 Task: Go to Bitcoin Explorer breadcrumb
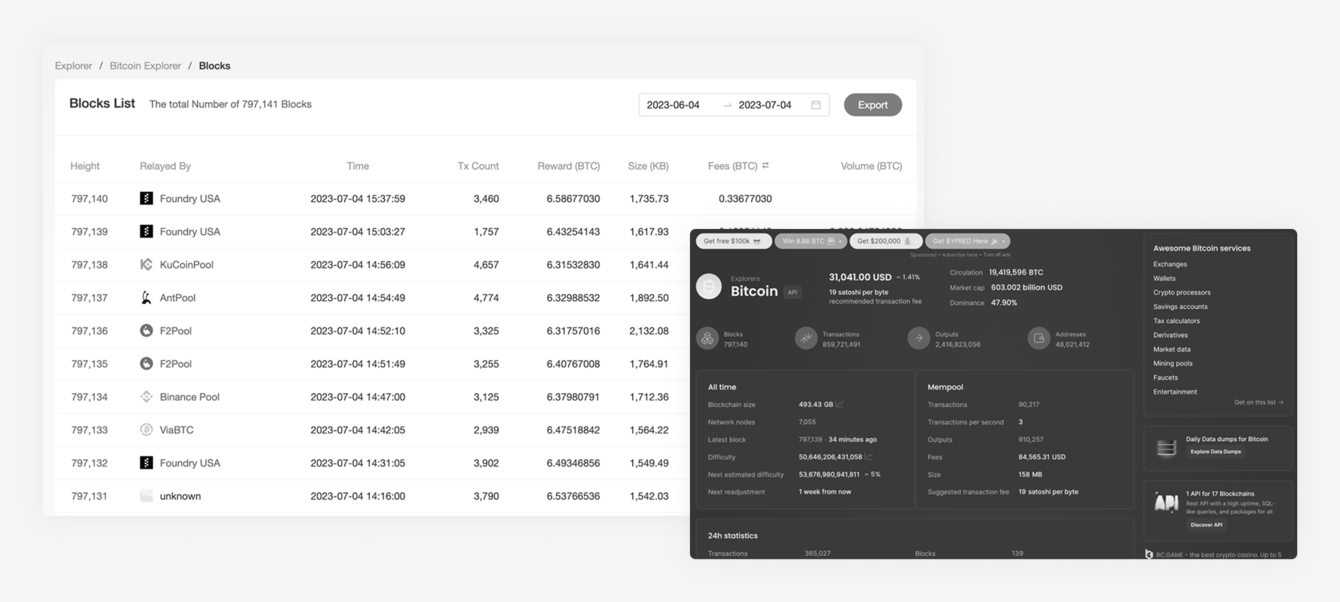pos(146,66)
